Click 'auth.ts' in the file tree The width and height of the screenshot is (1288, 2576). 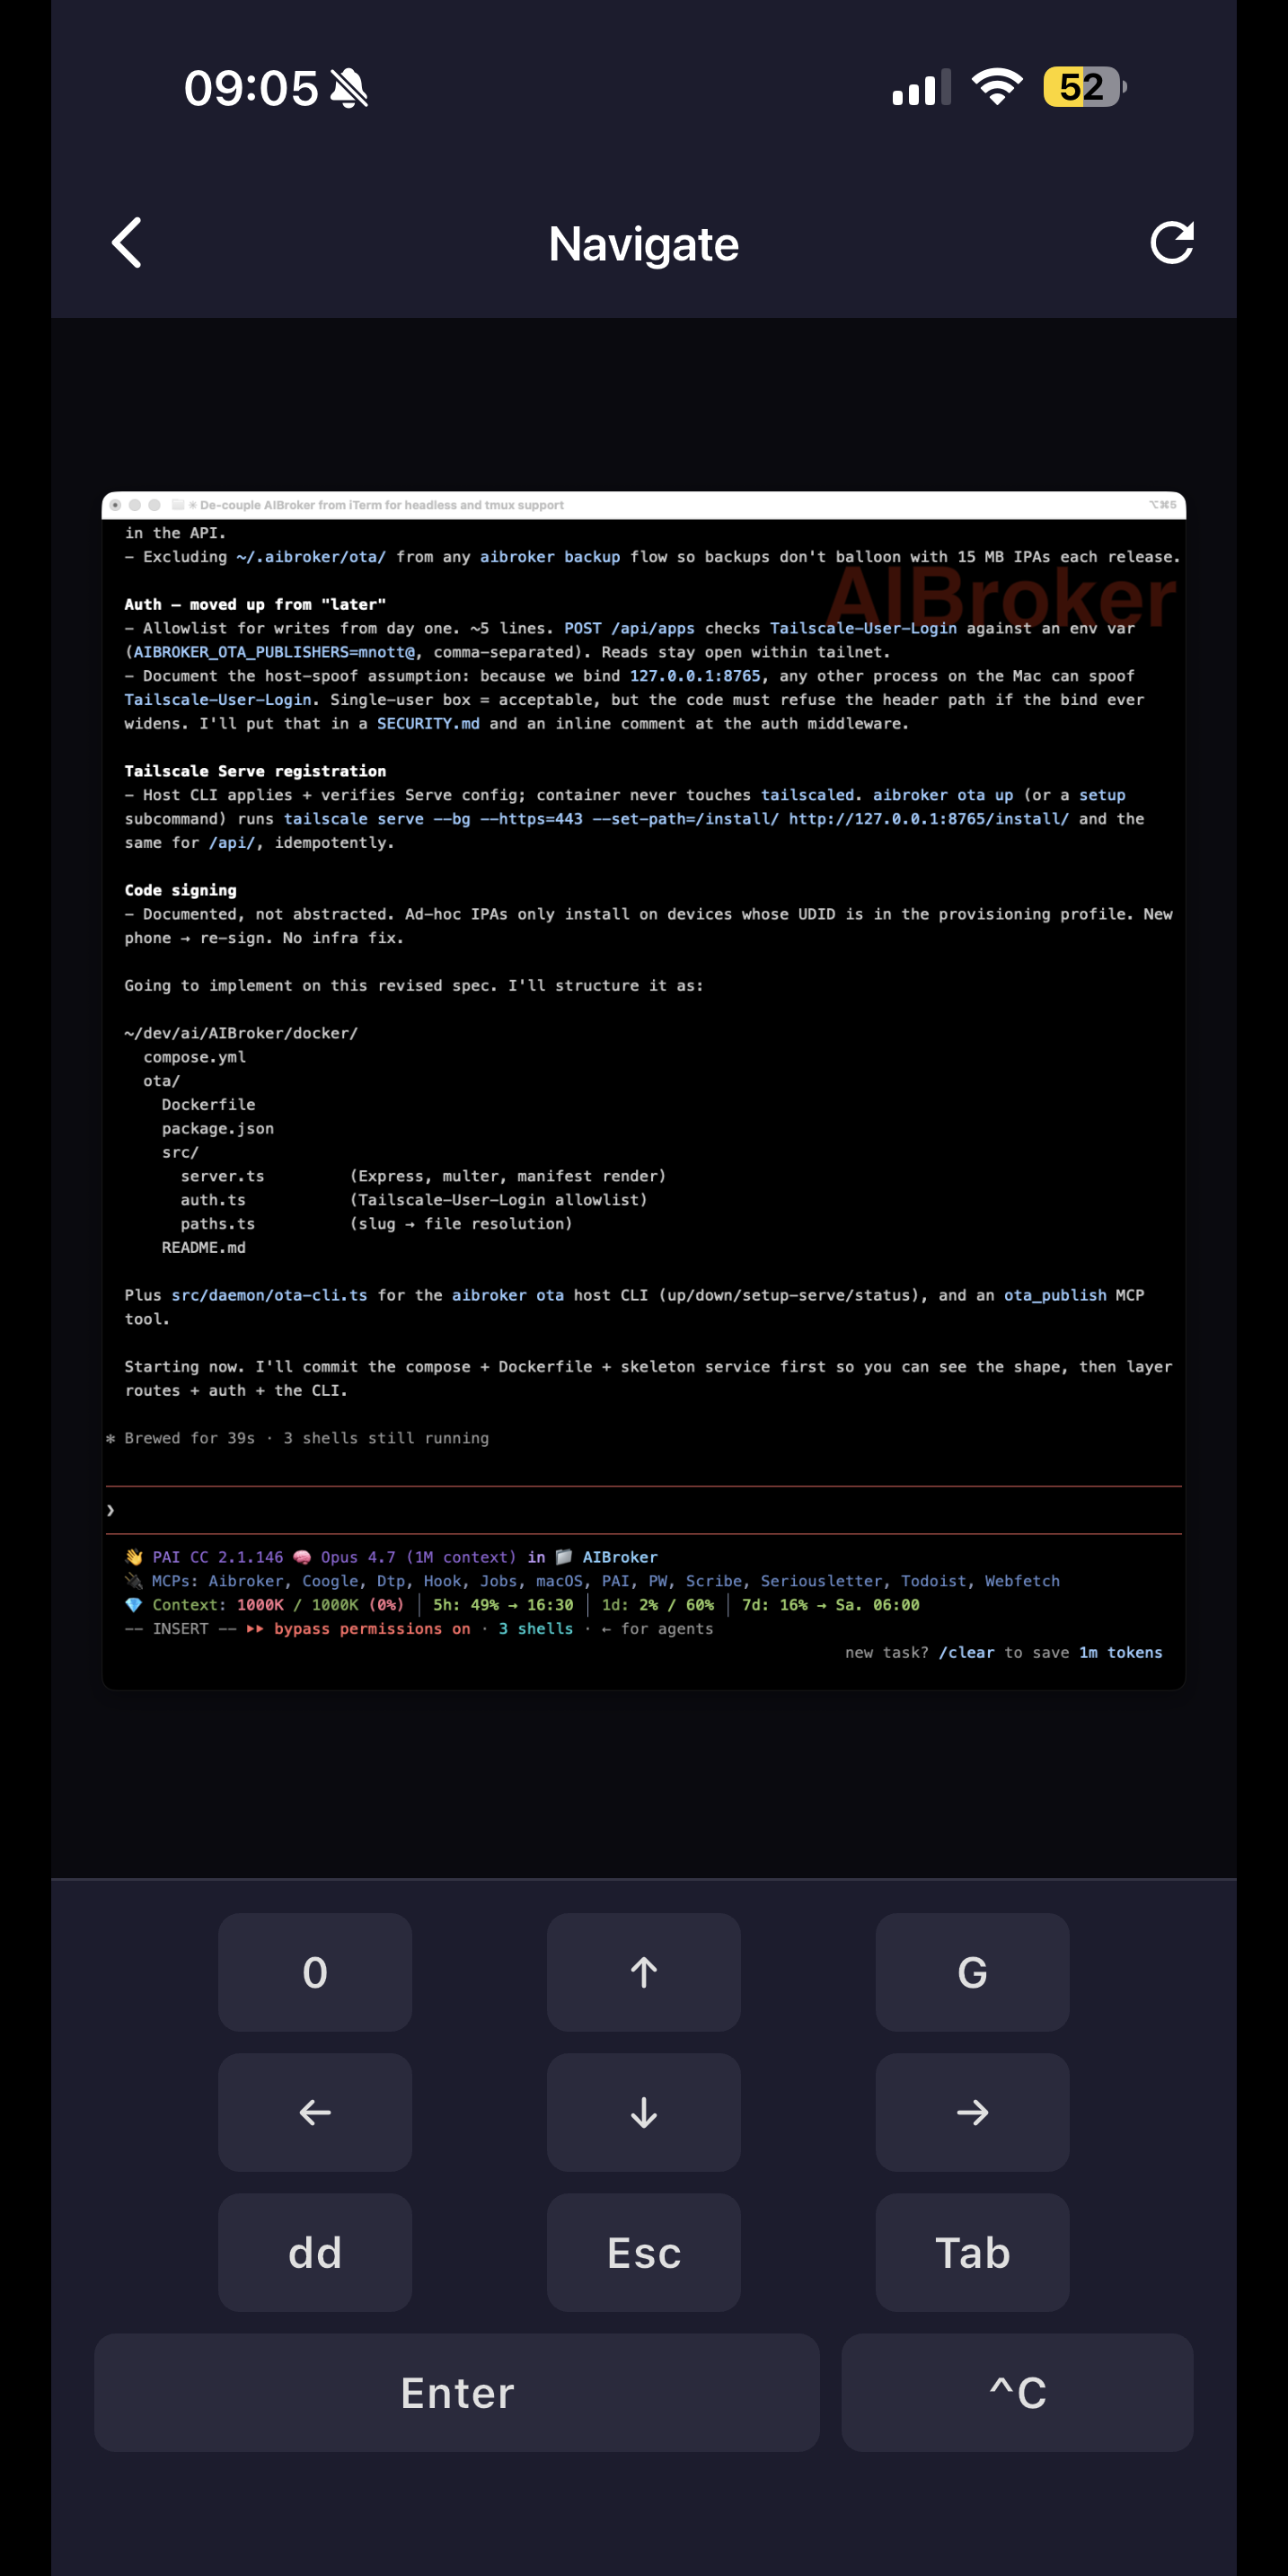pyautogui.click(x=213, y=1200)
